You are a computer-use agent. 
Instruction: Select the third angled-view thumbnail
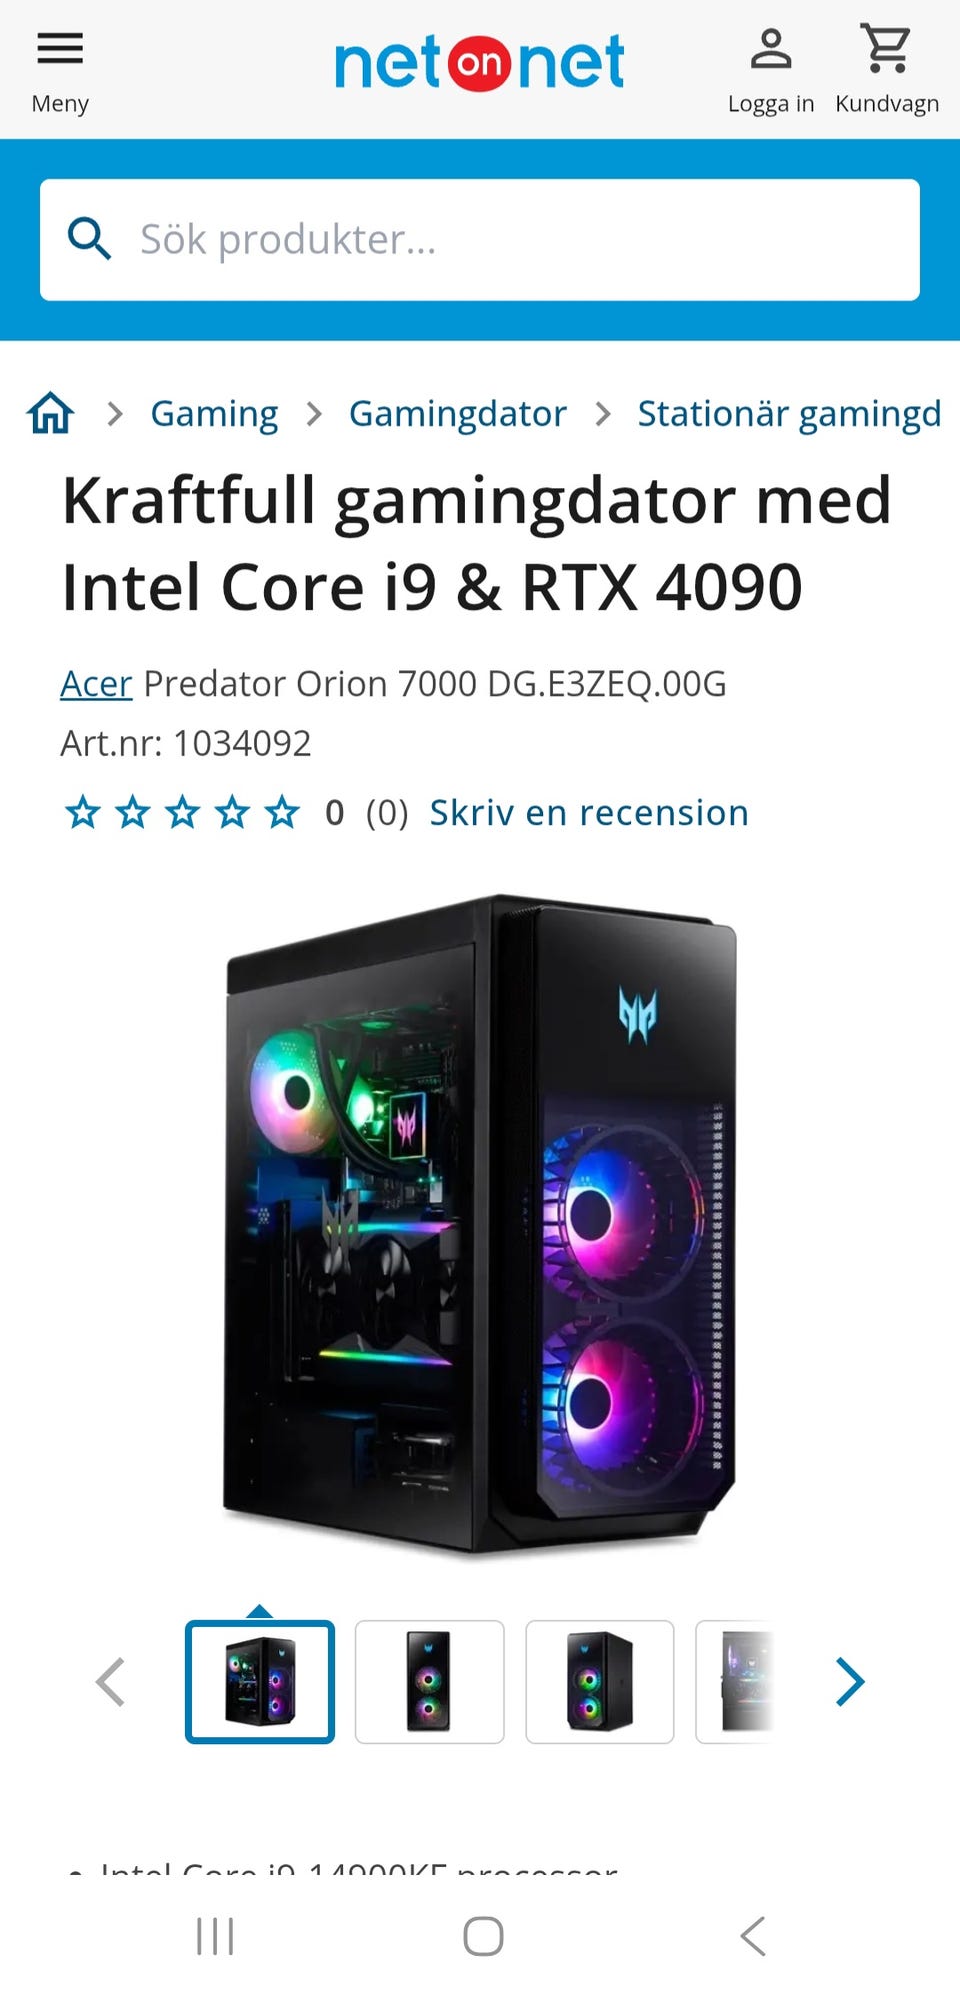tap(600, 1682)
